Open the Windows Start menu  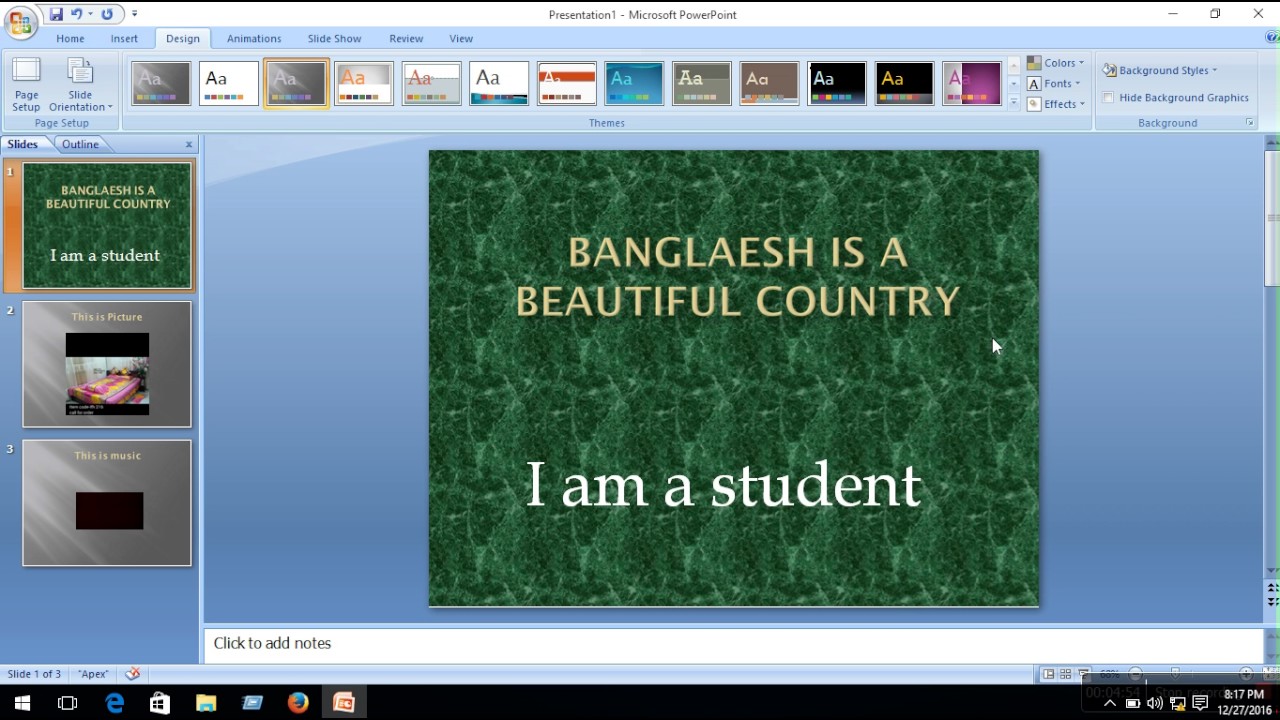(x=22, y=703)
